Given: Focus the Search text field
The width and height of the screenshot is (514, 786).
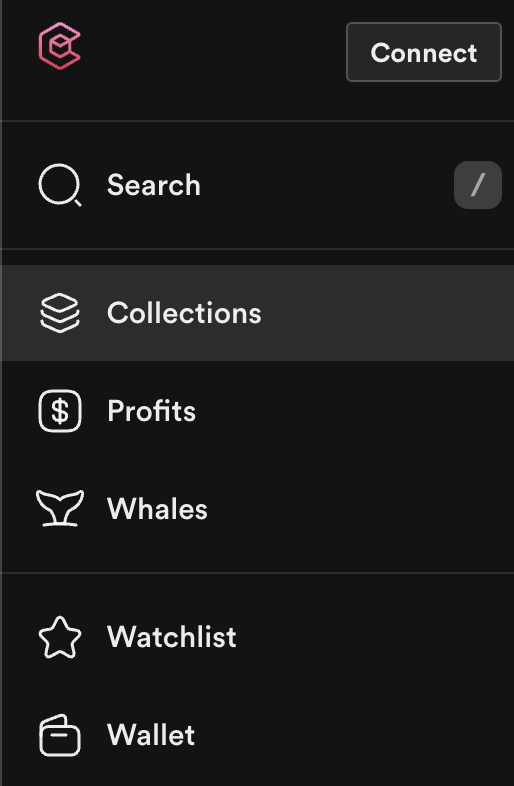Looking at the screenshot, I should [x=153, y=185].
